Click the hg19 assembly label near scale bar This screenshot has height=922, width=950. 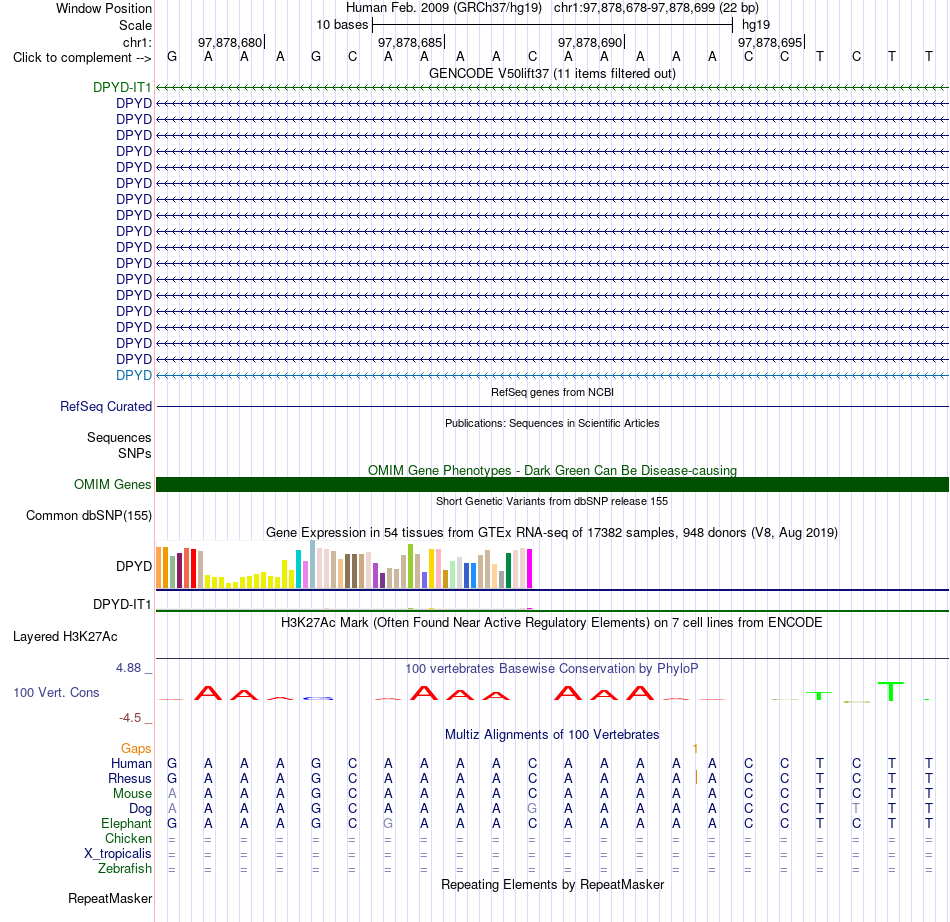click(756, 25)
